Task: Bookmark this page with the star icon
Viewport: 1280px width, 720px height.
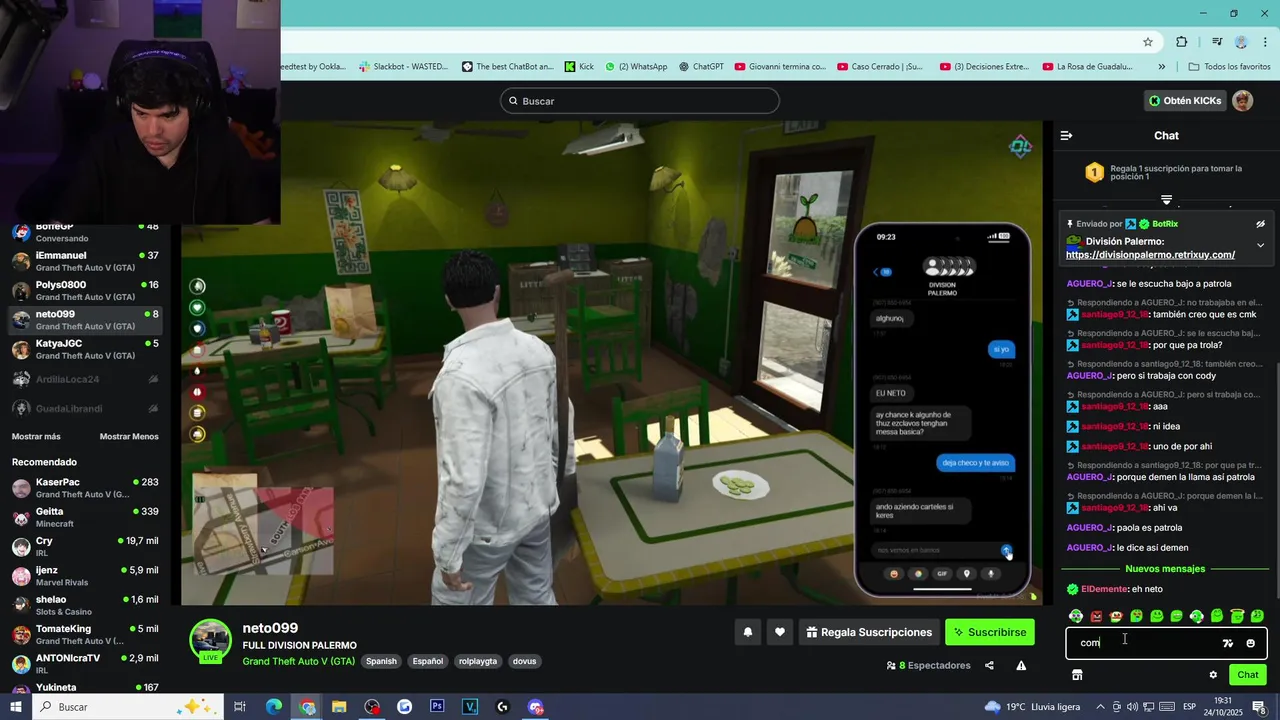Action: [1148, 42]
